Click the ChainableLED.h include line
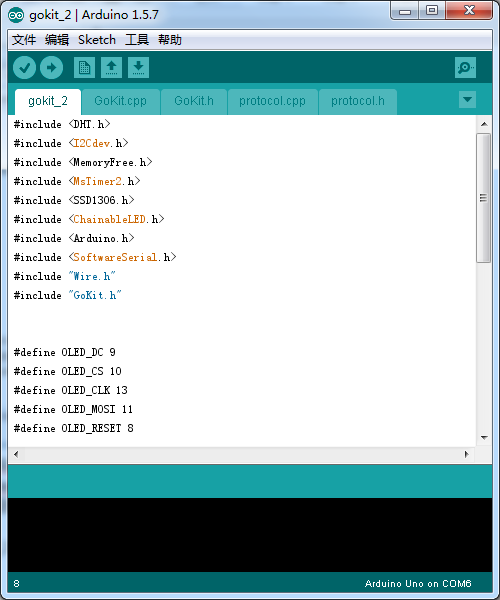 89,219
